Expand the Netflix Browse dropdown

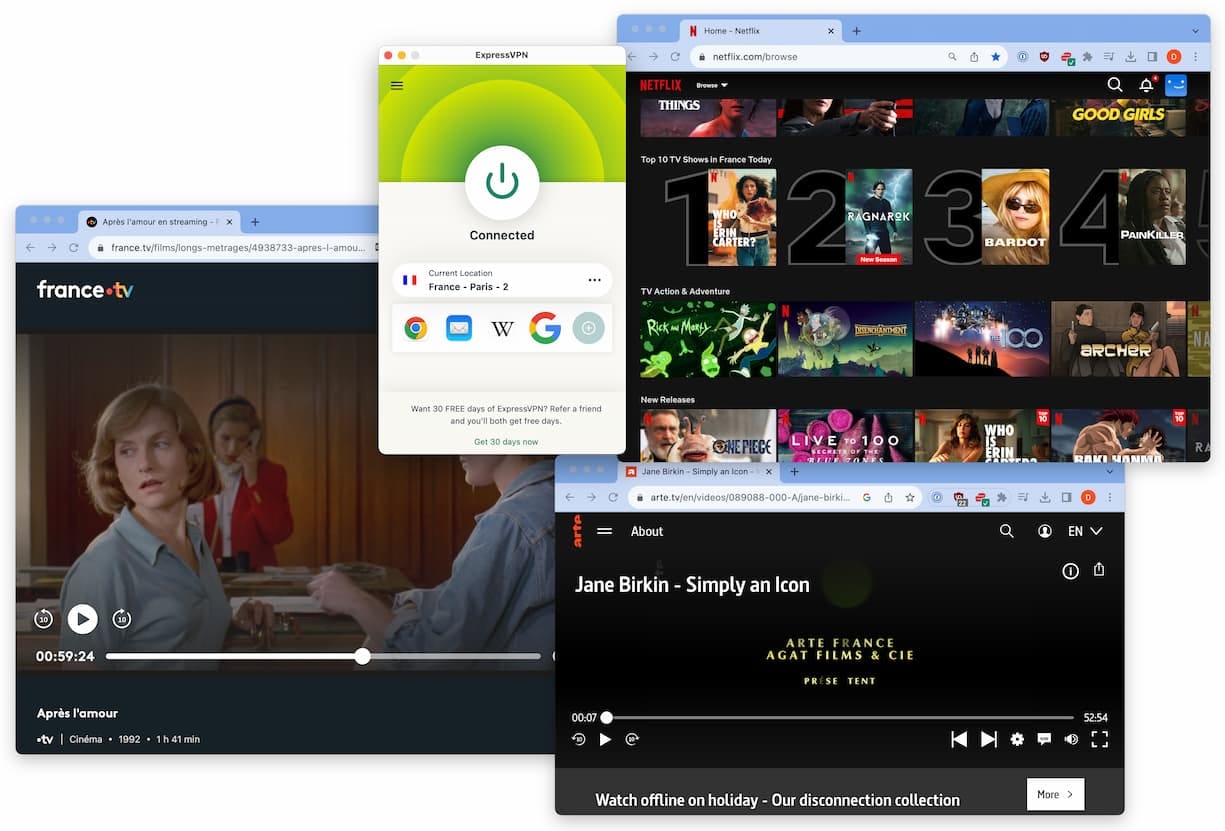click(712, 85)
